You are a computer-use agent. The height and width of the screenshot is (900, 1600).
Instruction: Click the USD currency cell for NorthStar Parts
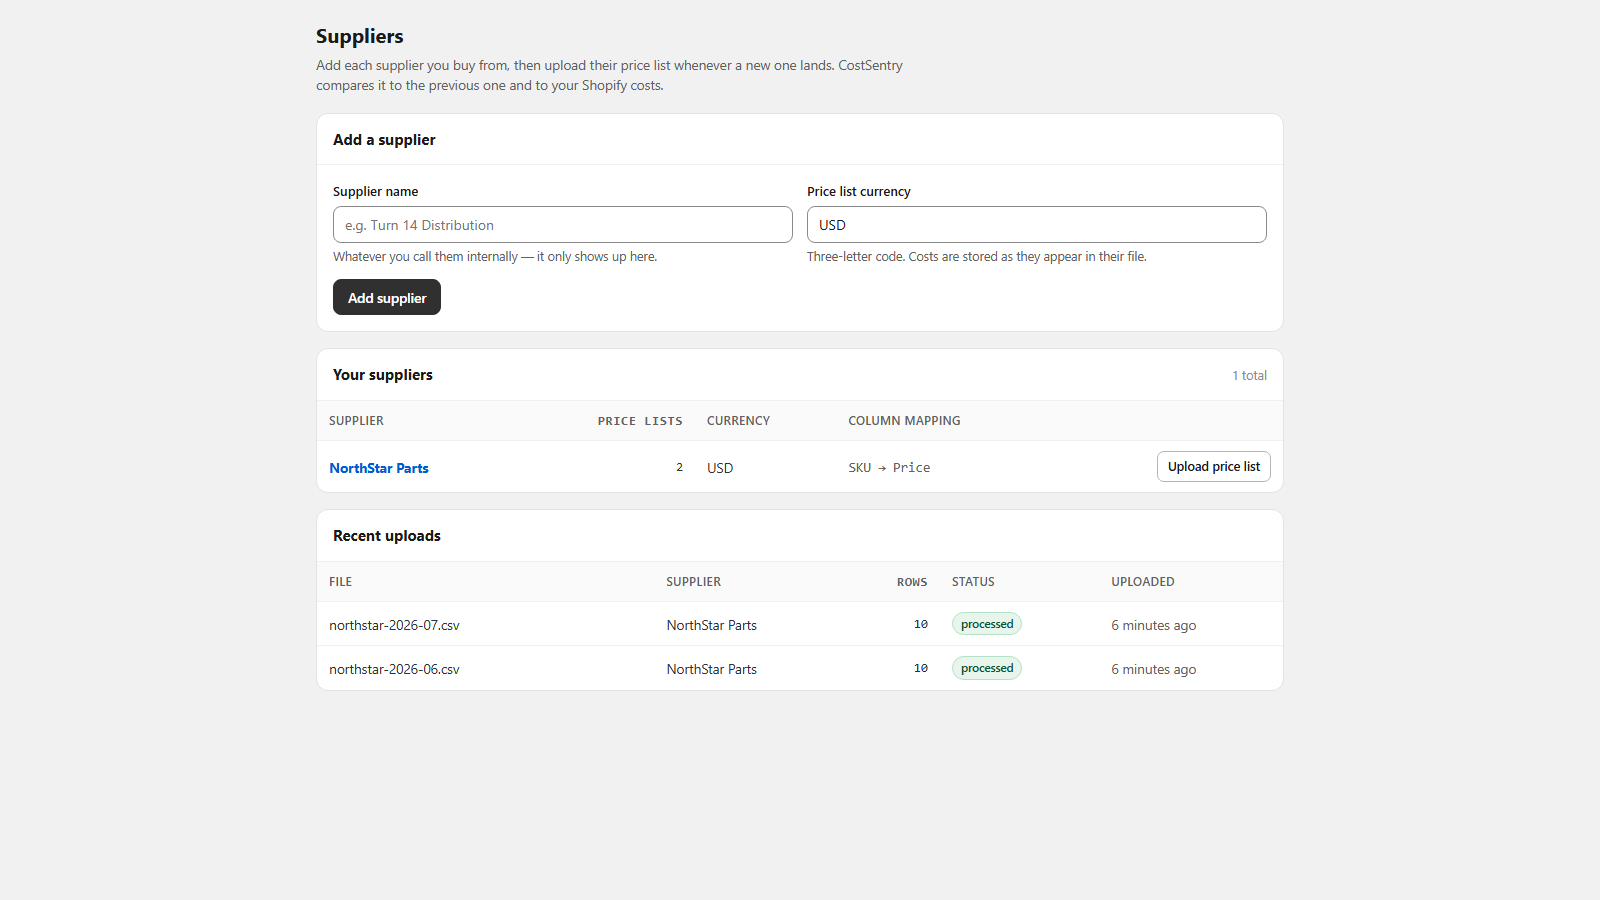tap(720, 468)
